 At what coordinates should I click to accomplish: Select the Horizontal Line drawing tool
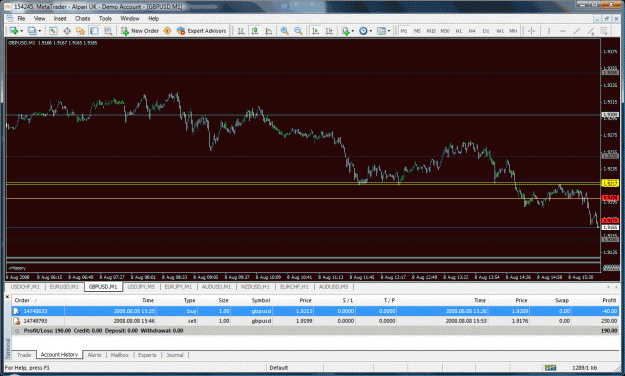pyautogui.click(x=563, y=31)
